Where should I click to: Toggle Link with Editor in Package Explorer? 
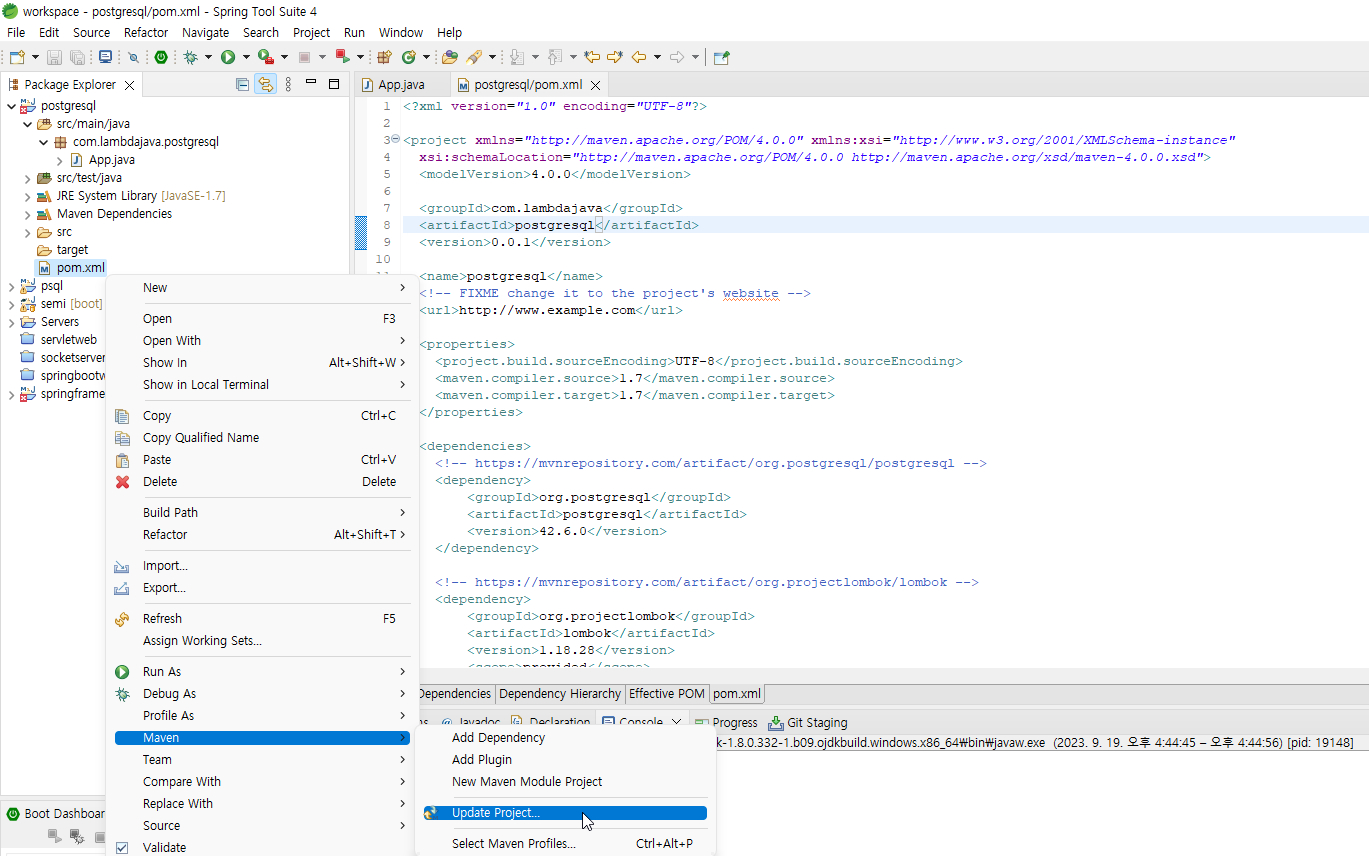[265, 84]
